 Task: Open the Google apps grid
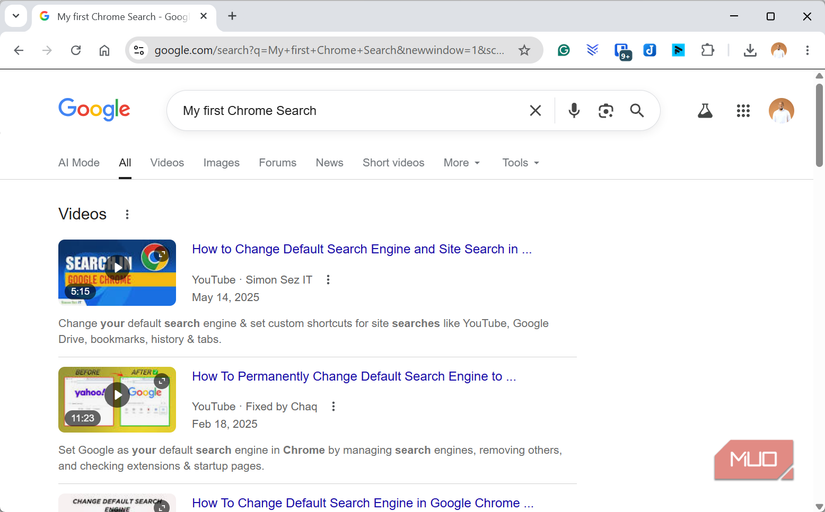pos(743,111)
